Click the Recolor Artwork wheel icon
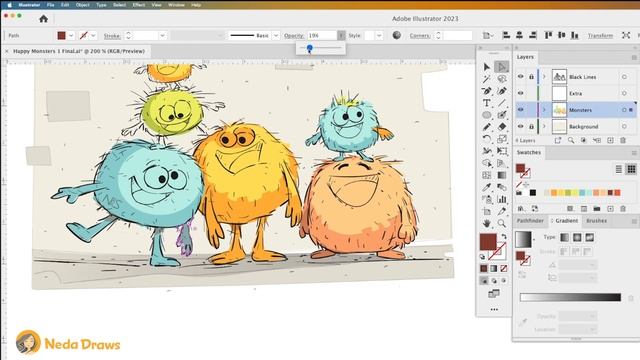The image size is (640, 360). click(396, 36)
